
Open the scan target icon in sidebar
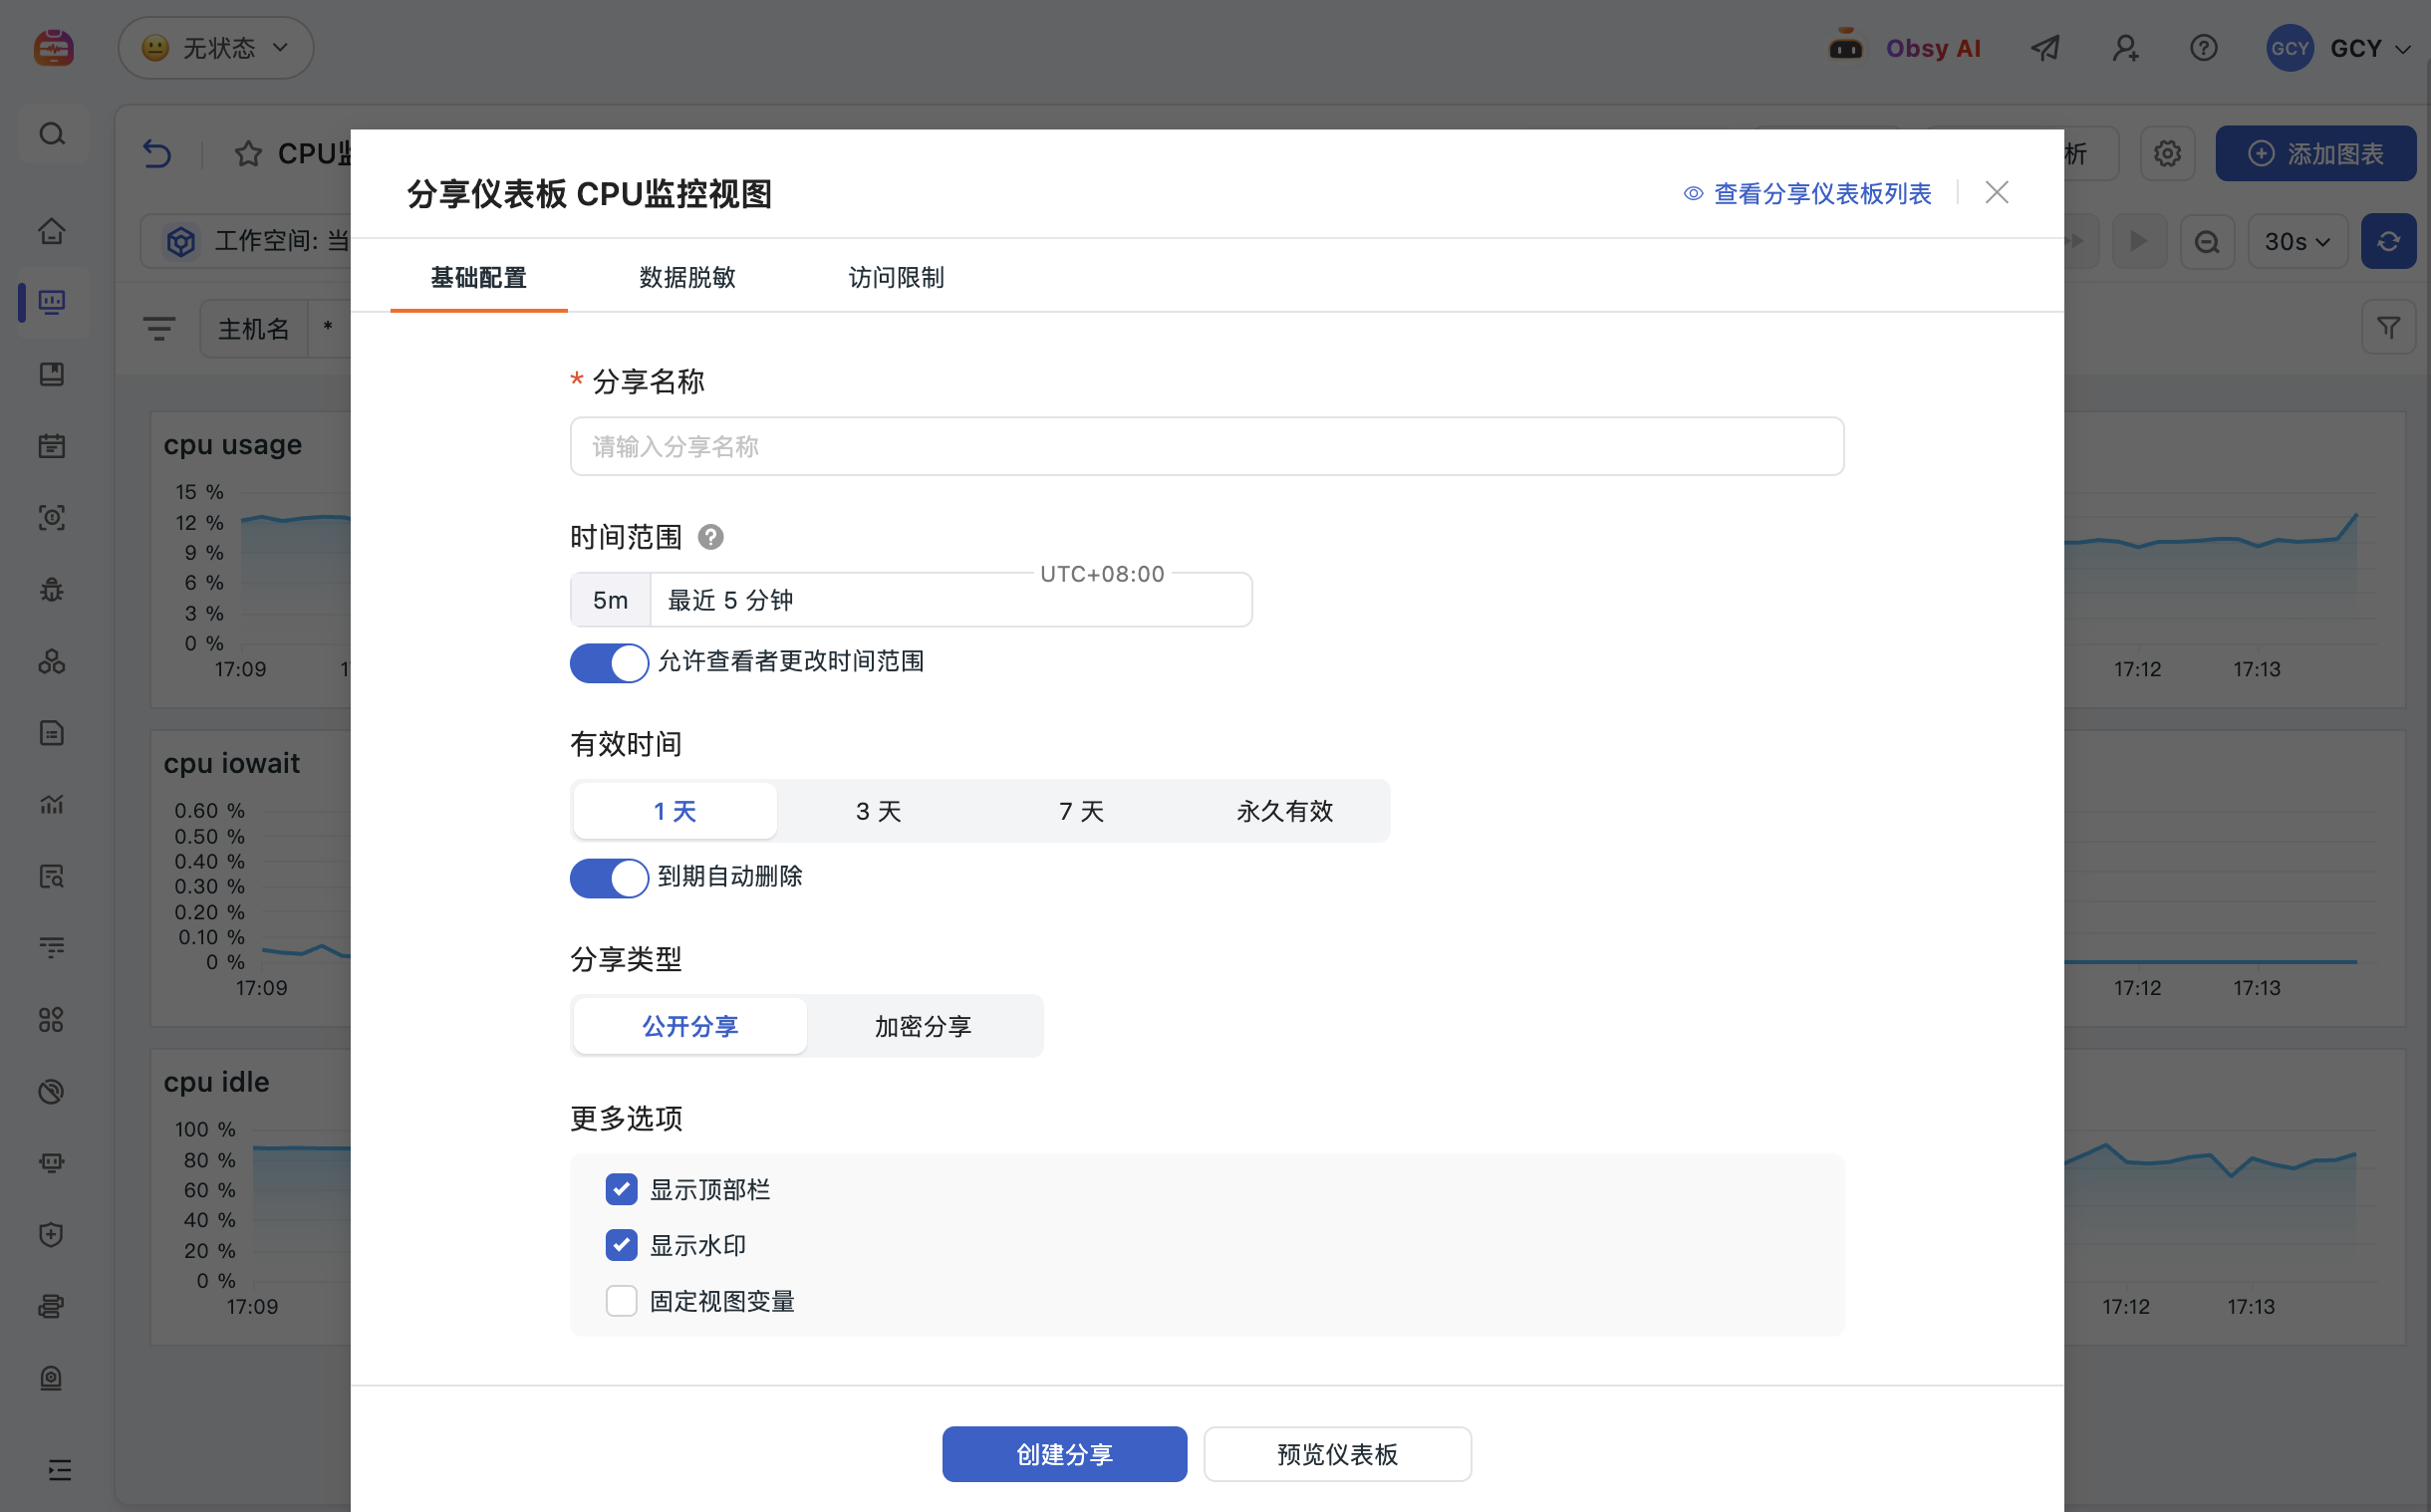point(52,518)
